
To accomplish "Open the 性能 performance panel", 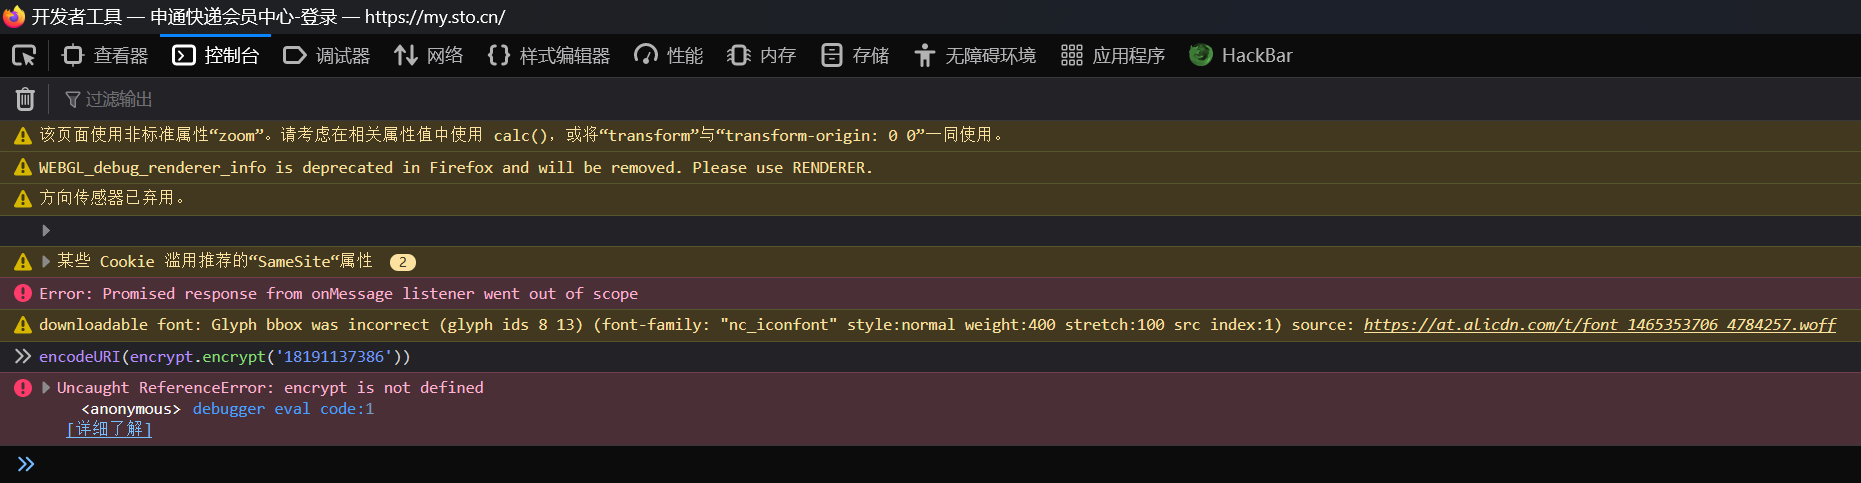I will tap(669, 56).
